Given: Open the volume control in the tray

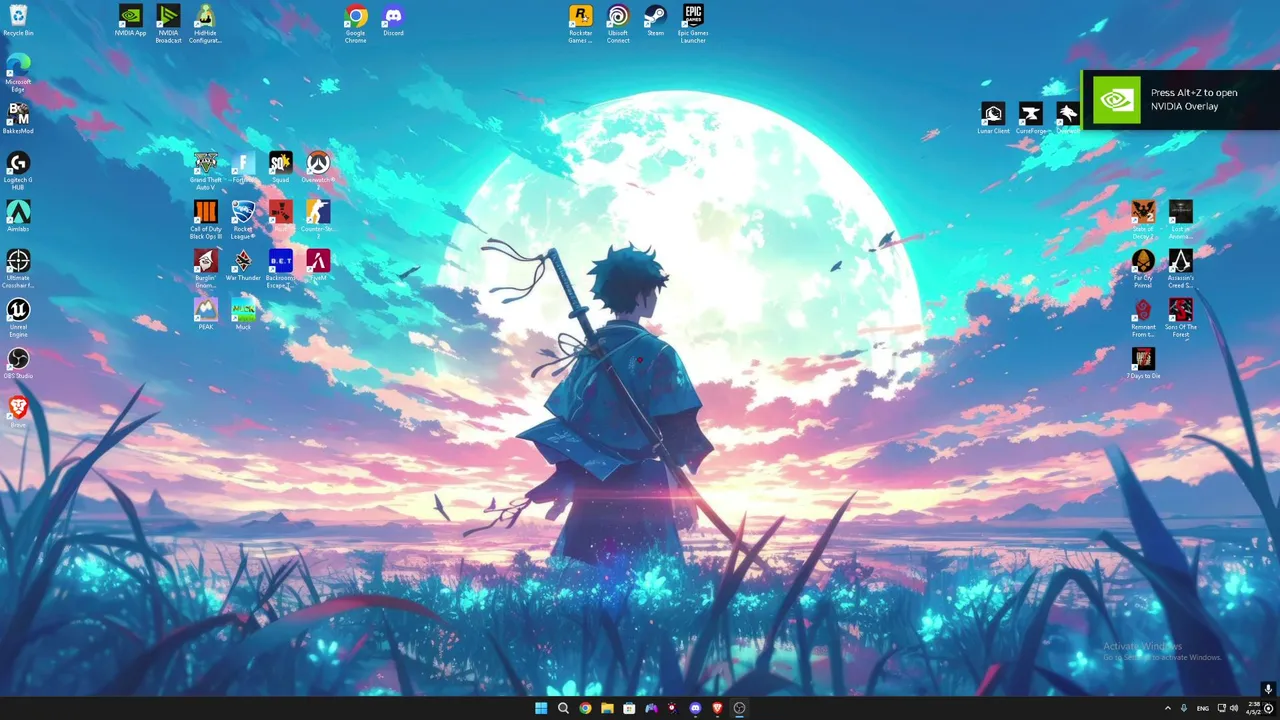Looking at the screenshot, I should click(1235, 708).
